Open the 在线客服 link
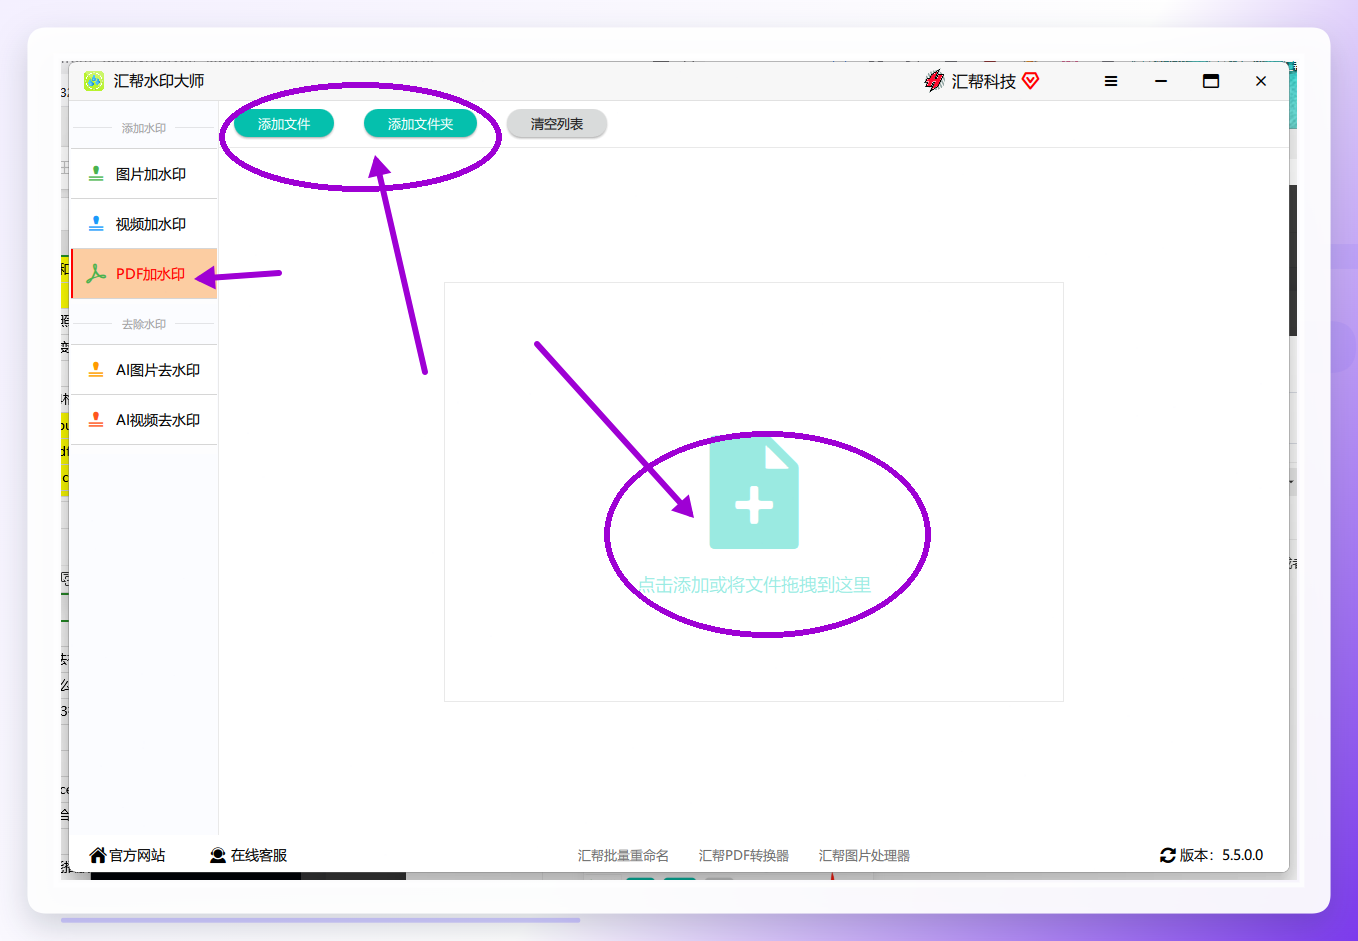This screenshot has width=1358, height=941. click(x=259, y=855)
